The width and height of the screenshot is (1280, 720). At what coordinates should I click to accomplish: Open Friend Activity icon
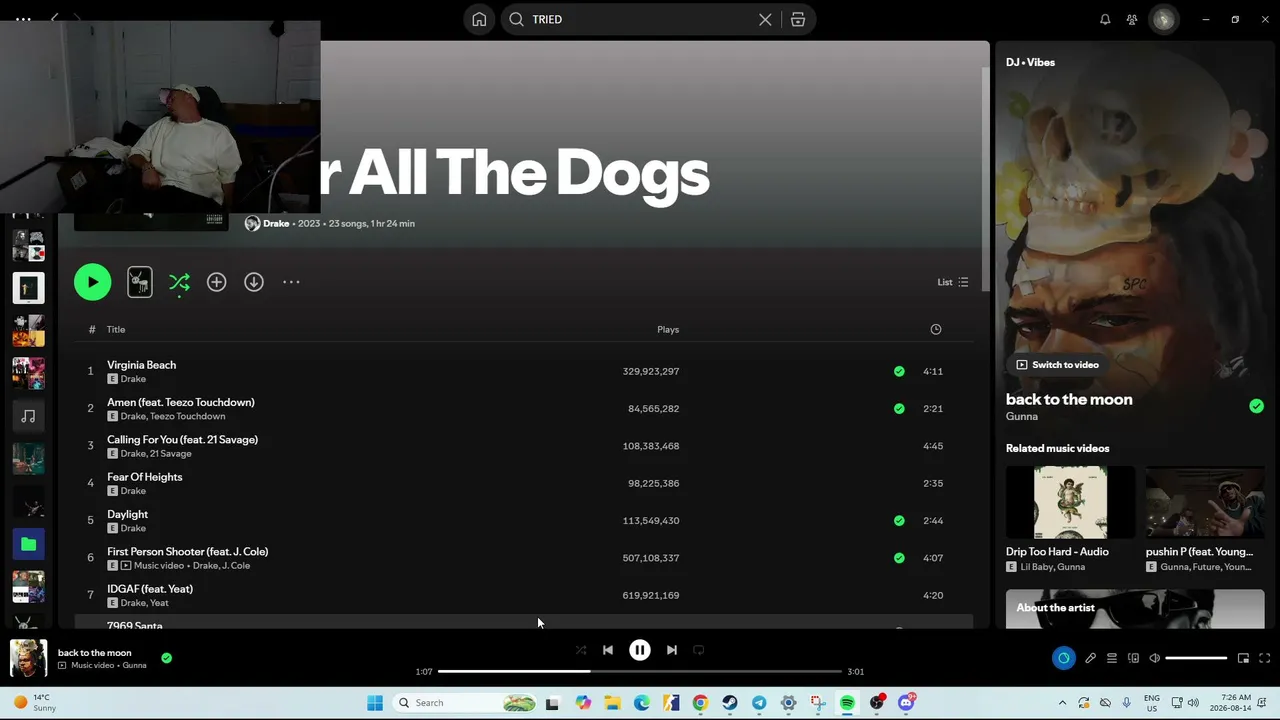click(x=1132, y=19)
